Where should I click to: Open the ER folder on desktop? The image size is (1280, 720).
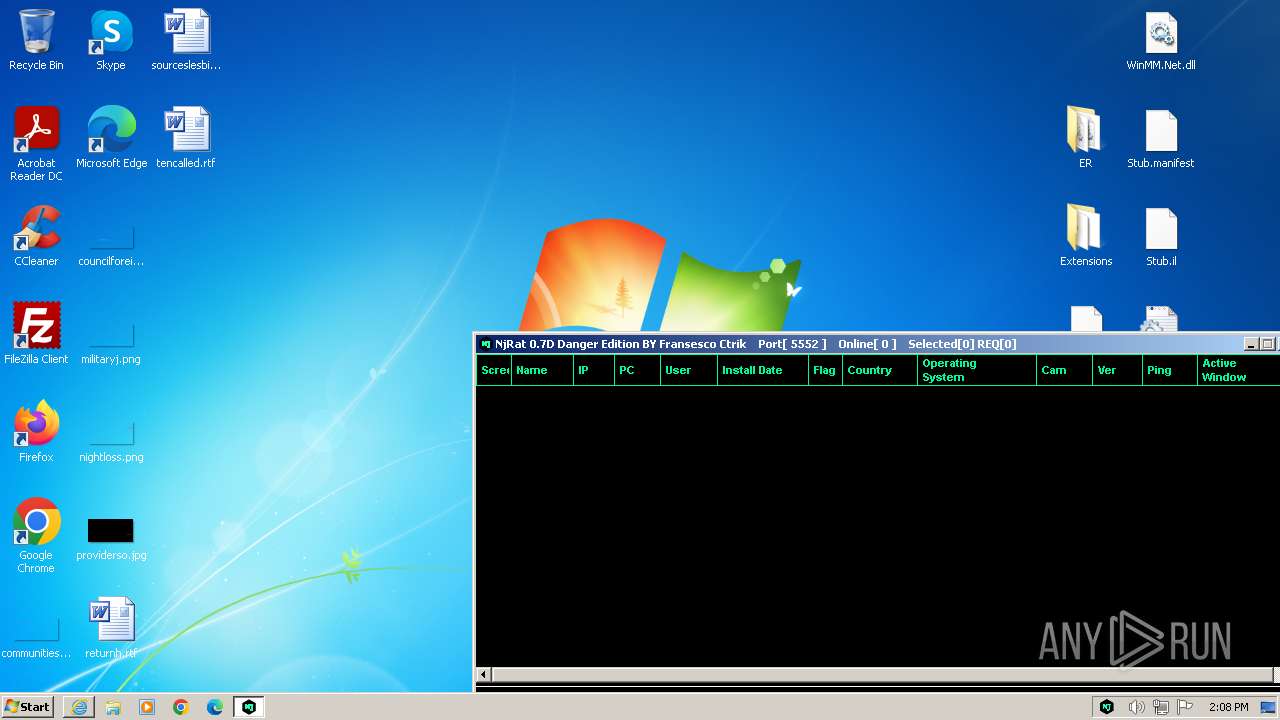[1085, 139]
